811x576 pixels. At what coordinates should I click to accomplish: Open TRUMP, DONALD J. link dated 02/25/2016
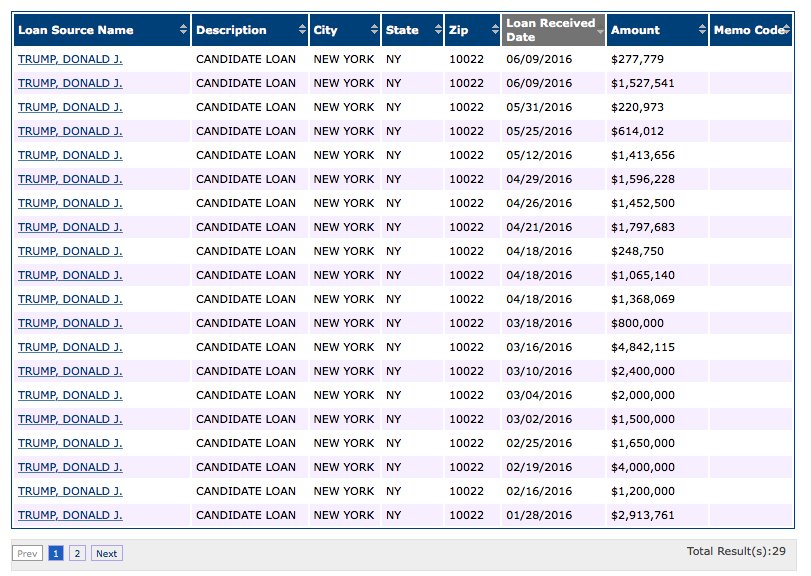(x=70, y=443)
